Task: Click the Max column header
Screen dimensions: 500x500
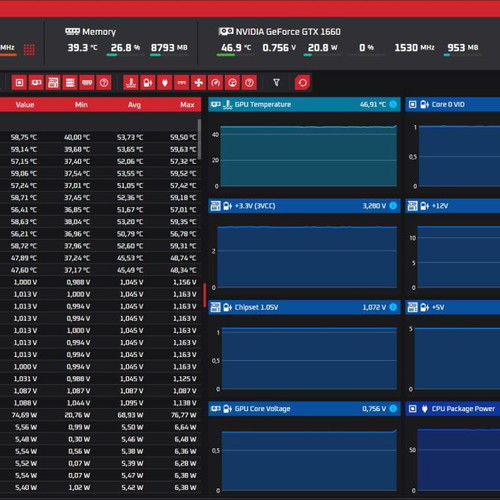Action: 187,105
